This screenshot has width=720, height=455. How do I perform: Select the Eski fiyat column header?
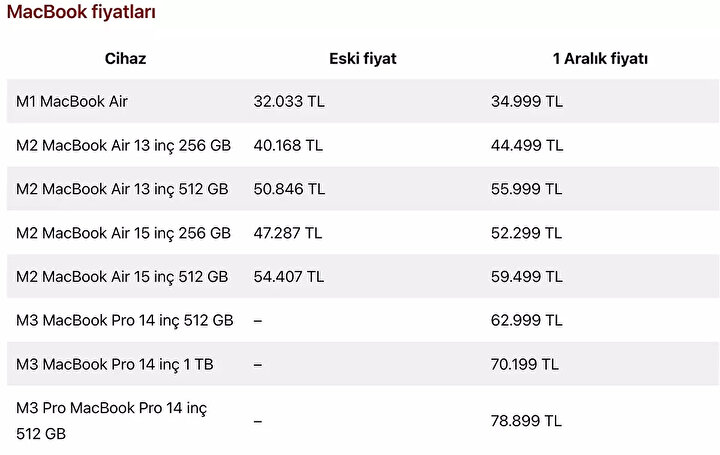(363, 59)
